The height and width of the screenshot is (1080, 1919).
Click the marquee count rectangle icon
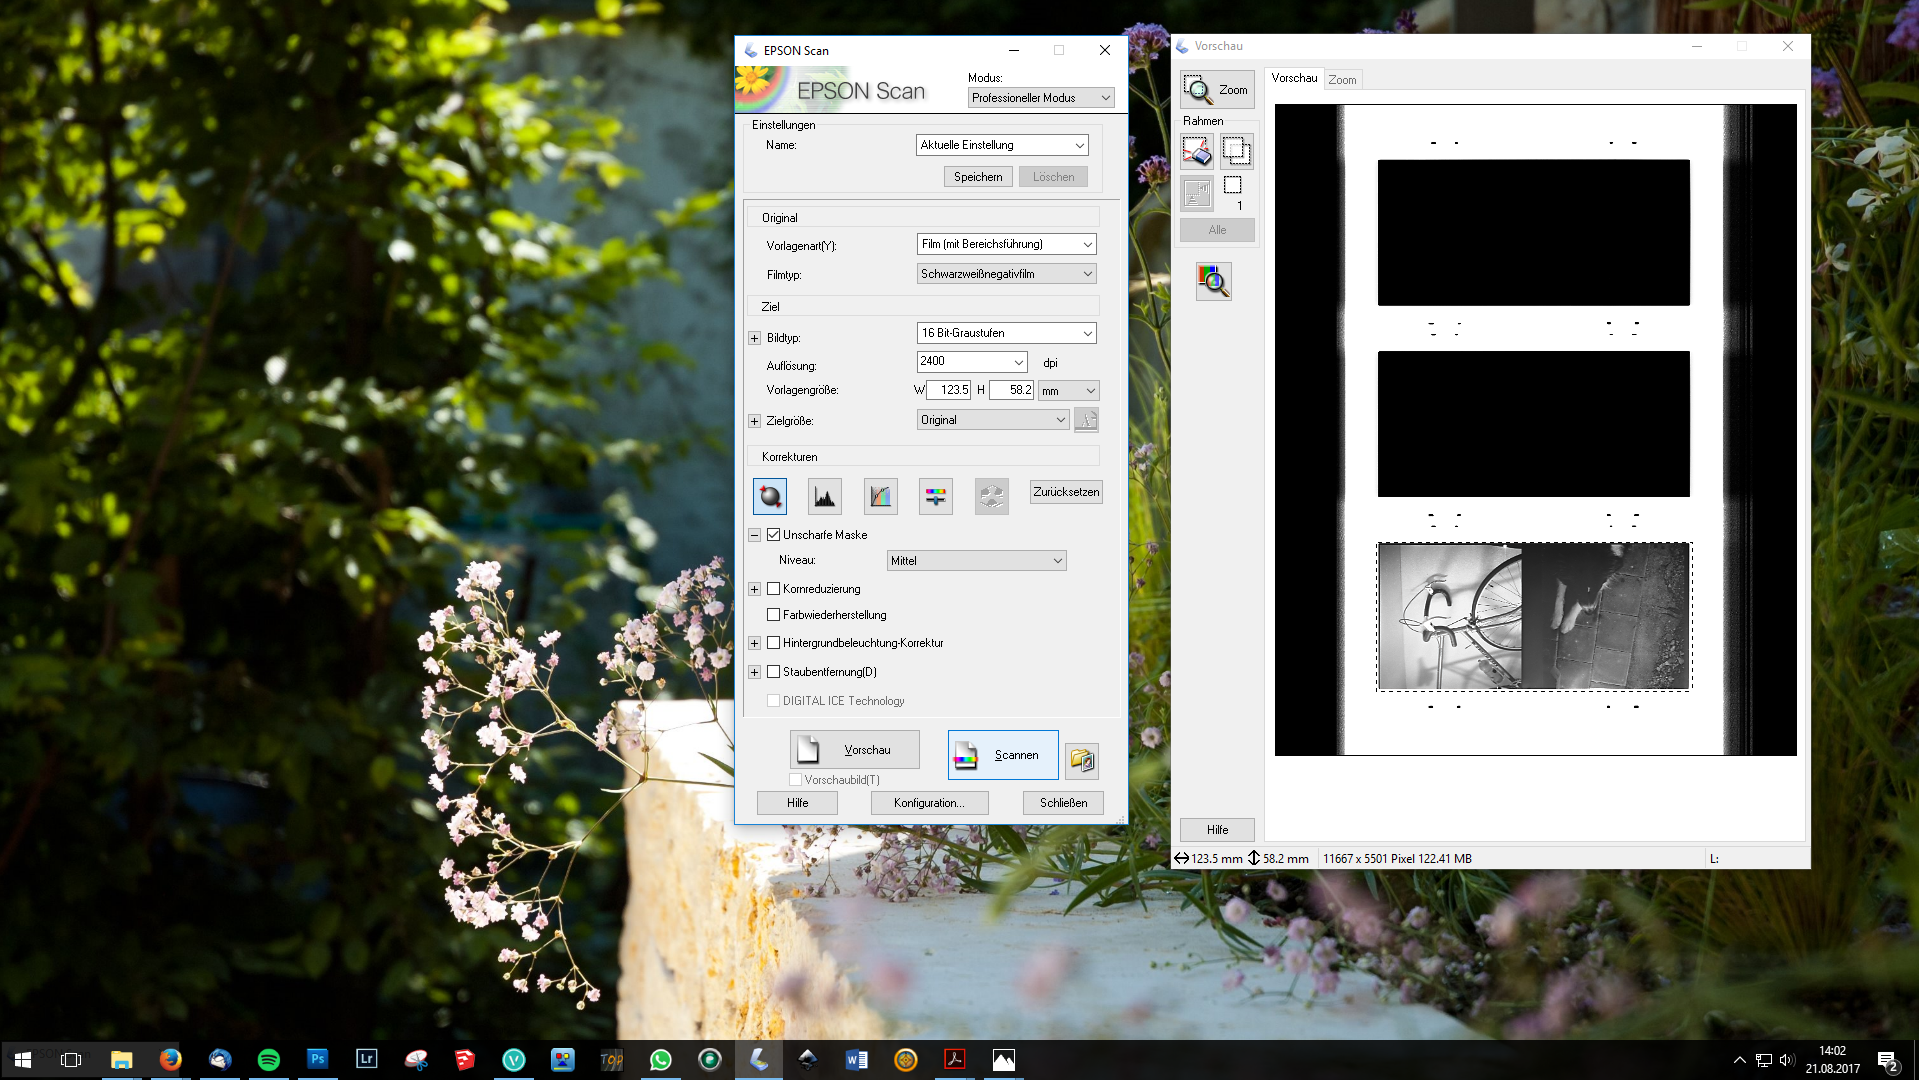pyautogui.click(x=1233, y=185)
